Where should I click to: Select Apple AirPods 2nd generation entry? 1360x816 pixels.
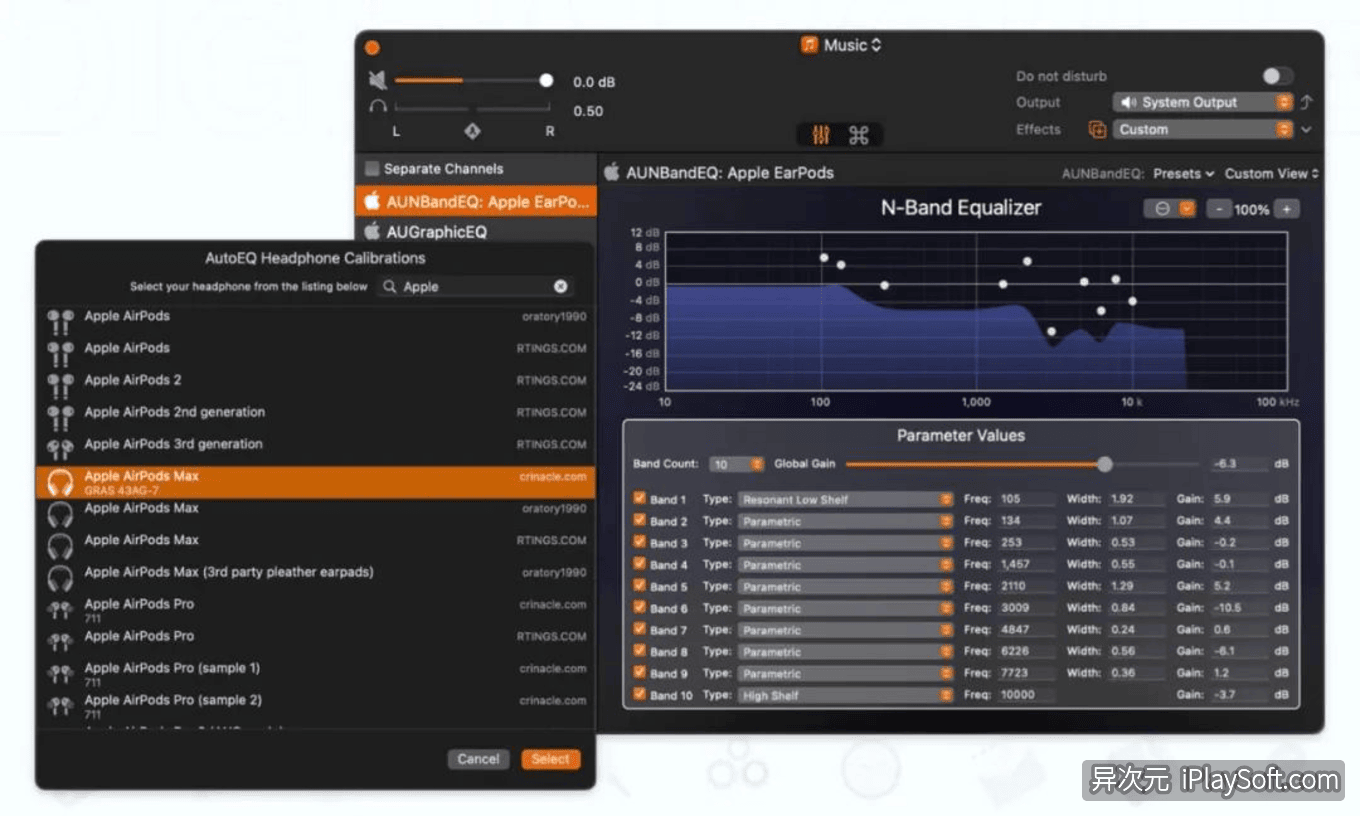coord(315,412)
